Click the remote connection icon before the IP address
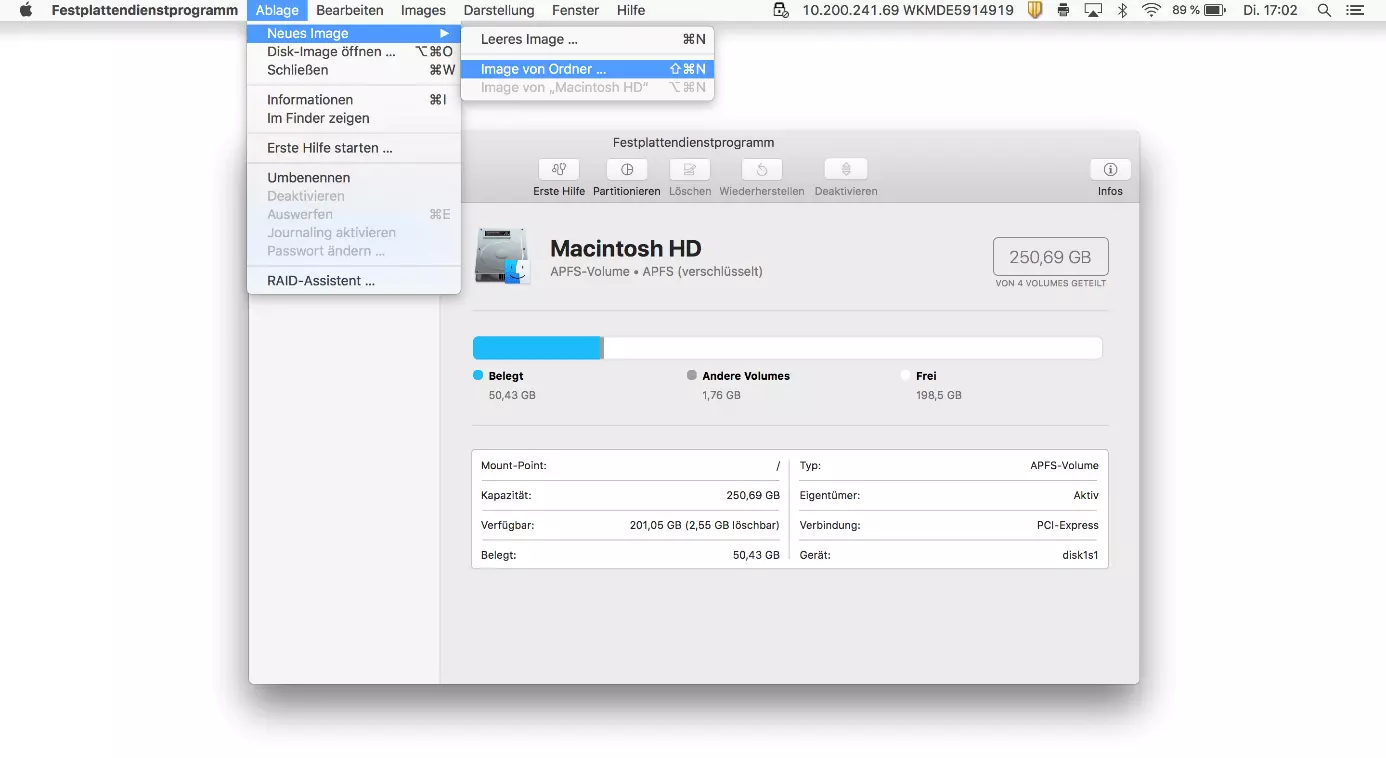The height and width of the screenshot is (758, 1386). (782, 10)
